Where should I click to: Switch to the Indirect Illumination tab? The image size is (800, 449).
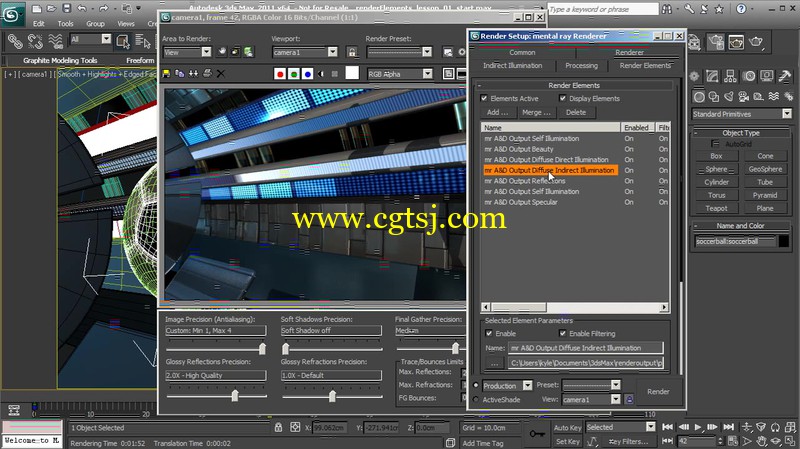512,65
